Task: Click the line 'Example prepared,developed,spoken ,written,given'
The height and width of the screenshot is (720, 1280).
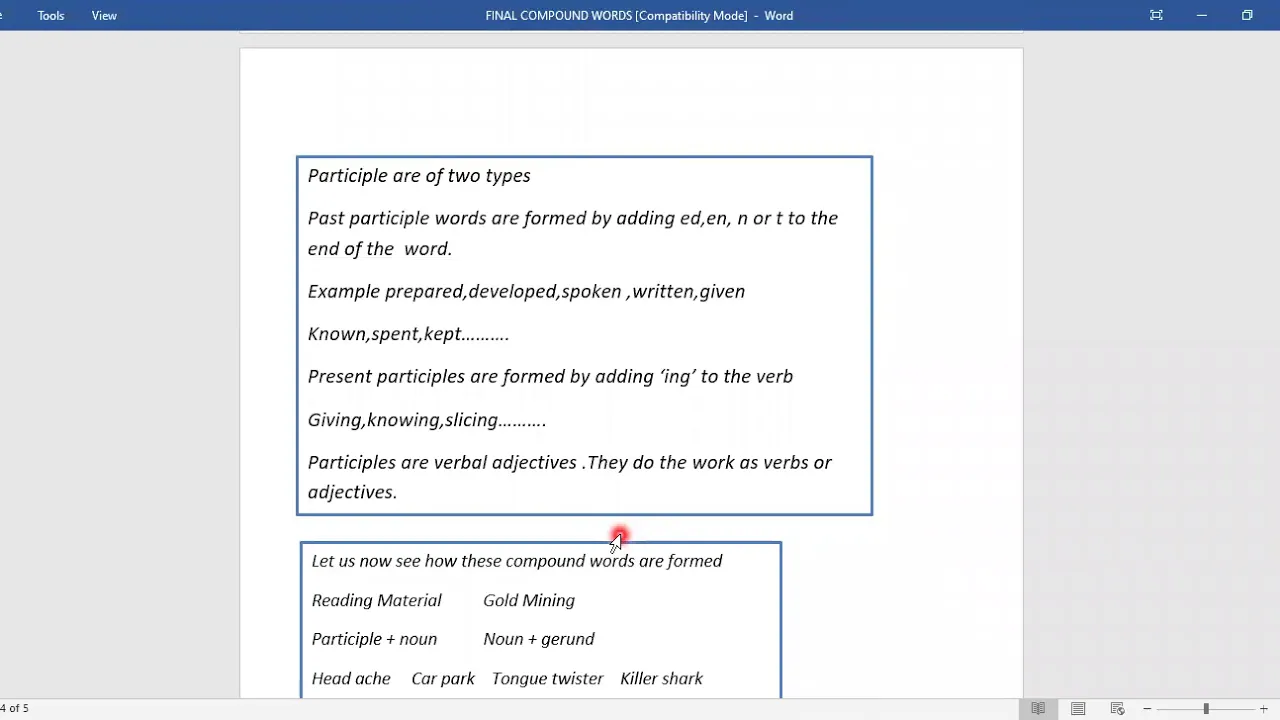Action: [526, 291]
